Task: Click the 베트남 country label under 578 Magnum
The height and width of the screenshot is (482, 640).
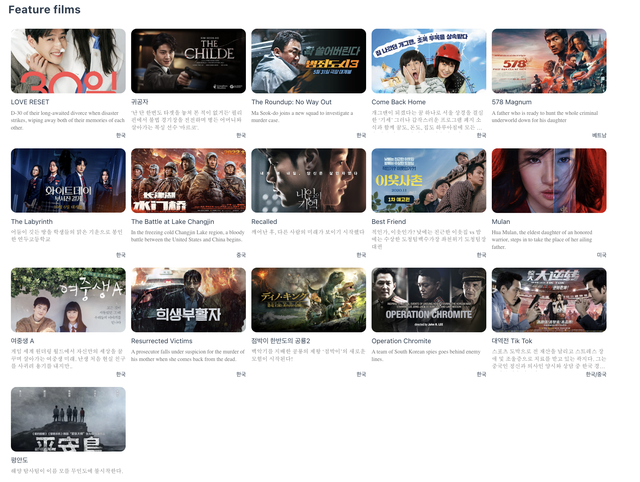Action: 599,135
